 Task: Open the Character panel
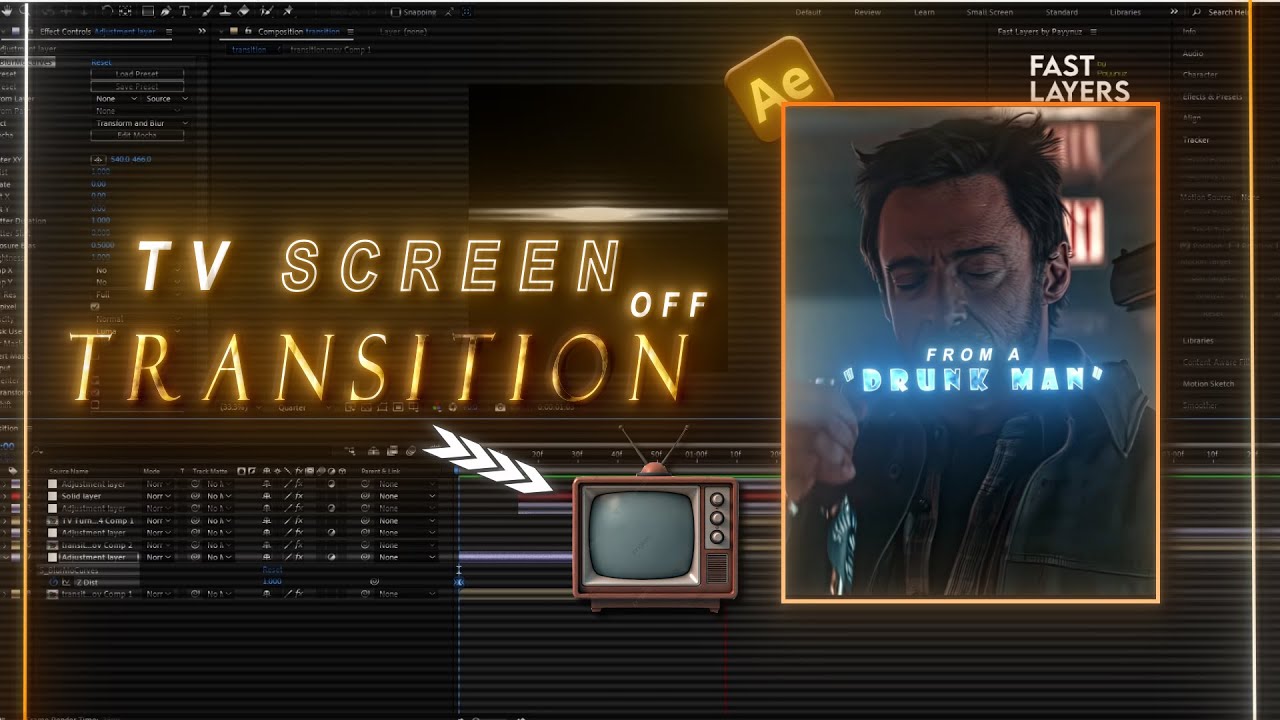click(1200, 74)
